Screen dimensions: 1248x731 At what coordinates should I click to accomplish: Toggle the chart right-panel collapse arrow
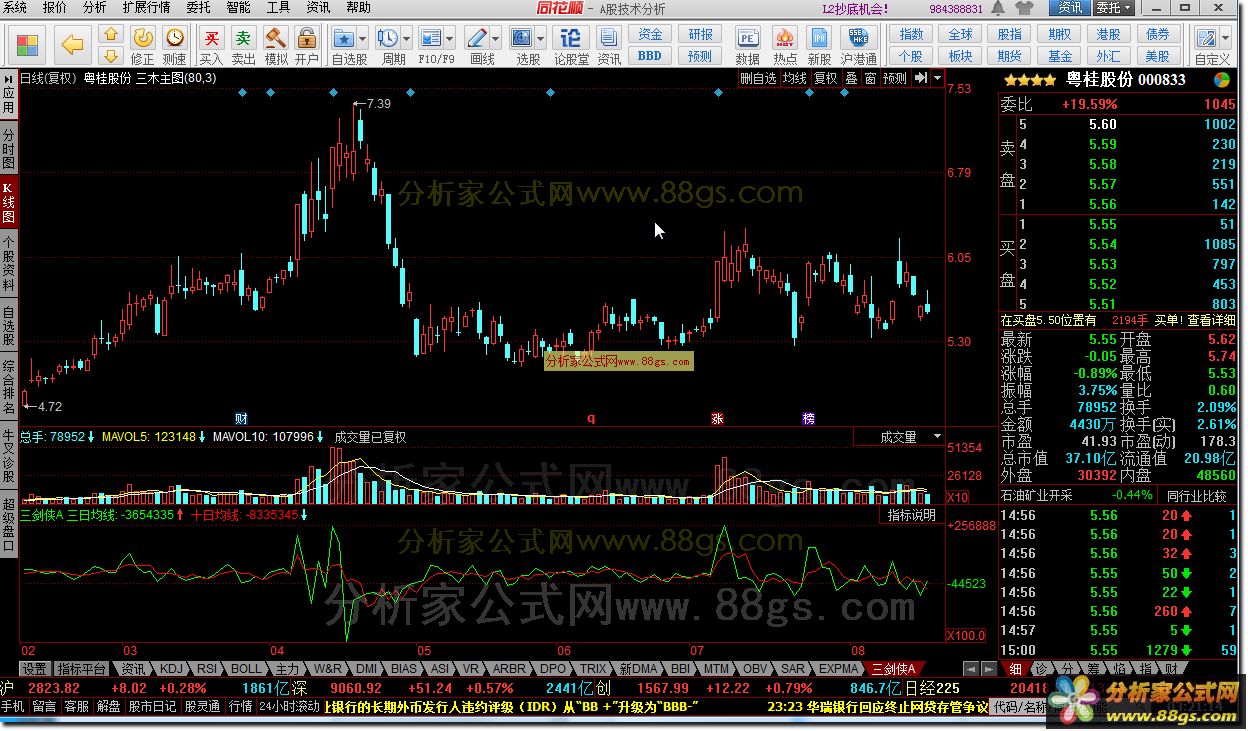pos(920,78)
